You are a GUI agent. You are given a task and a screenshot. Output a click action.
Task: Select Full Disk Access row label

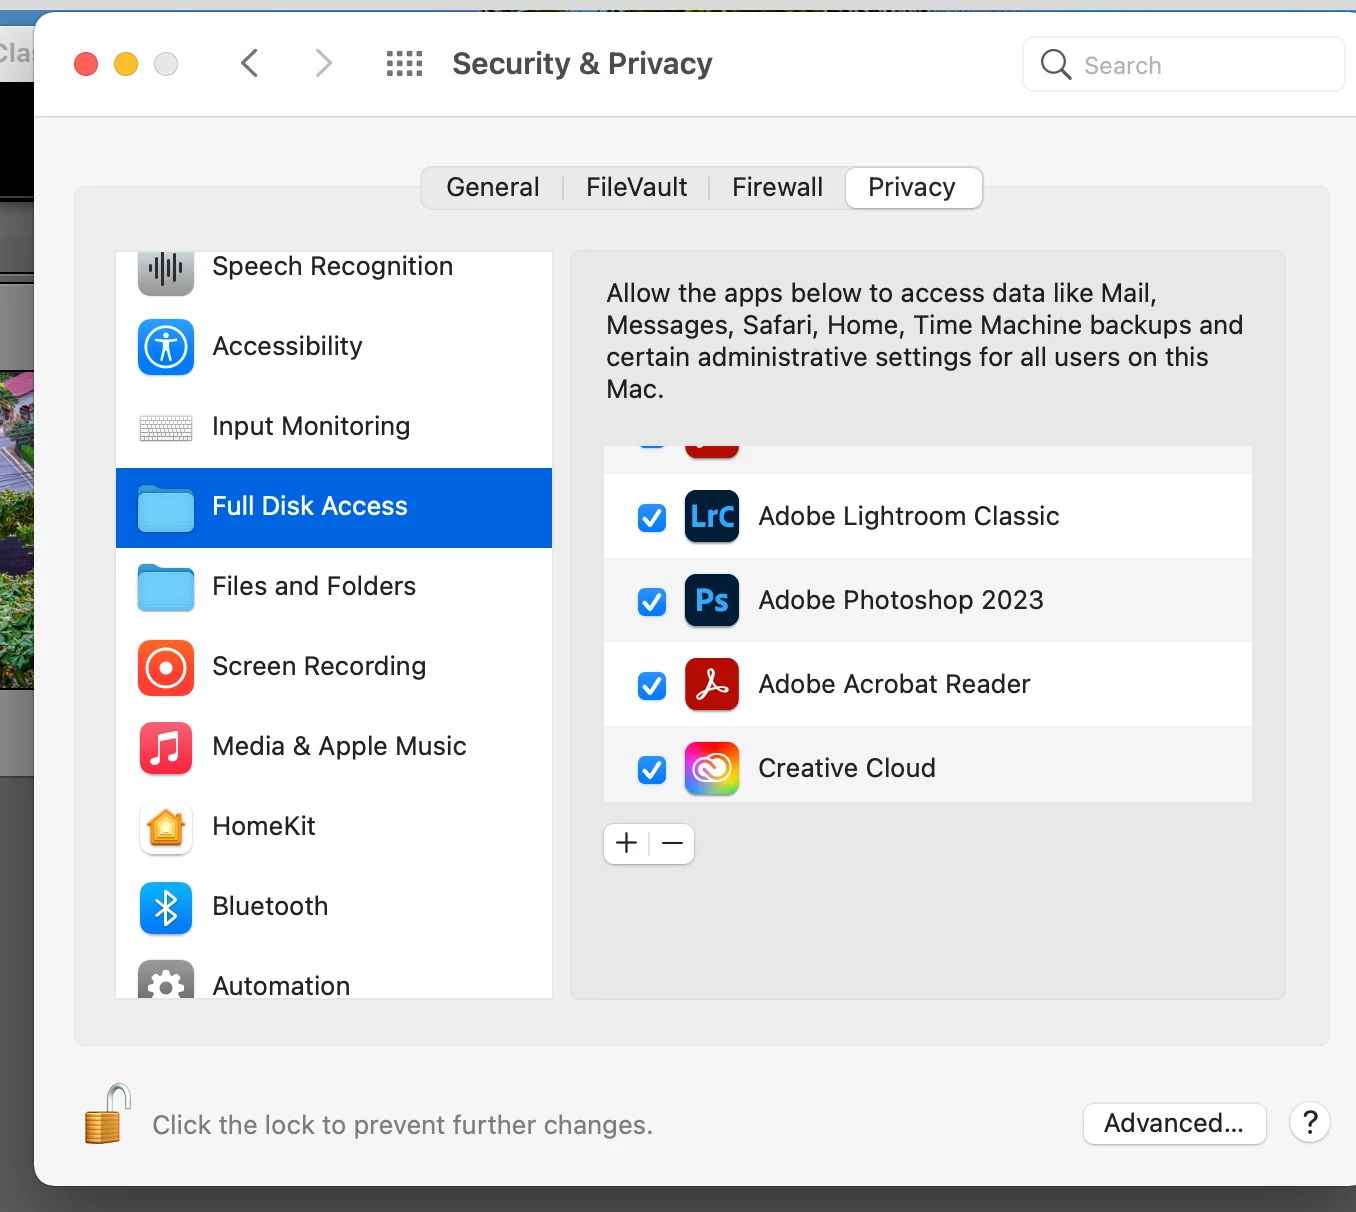[x=310, y=506]
